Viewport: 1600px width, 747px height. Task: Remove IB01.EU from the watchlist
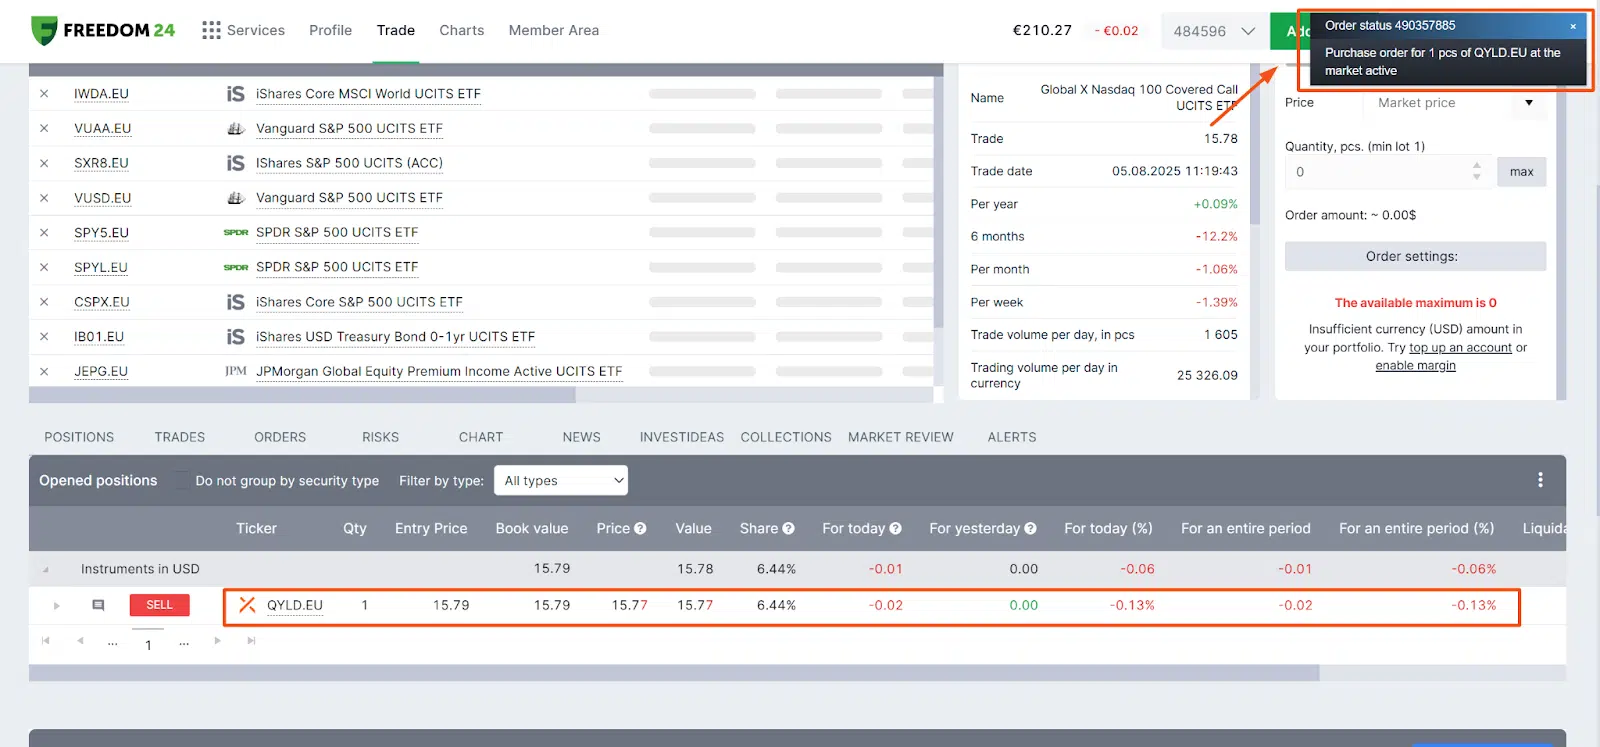(x=44, y=336)
